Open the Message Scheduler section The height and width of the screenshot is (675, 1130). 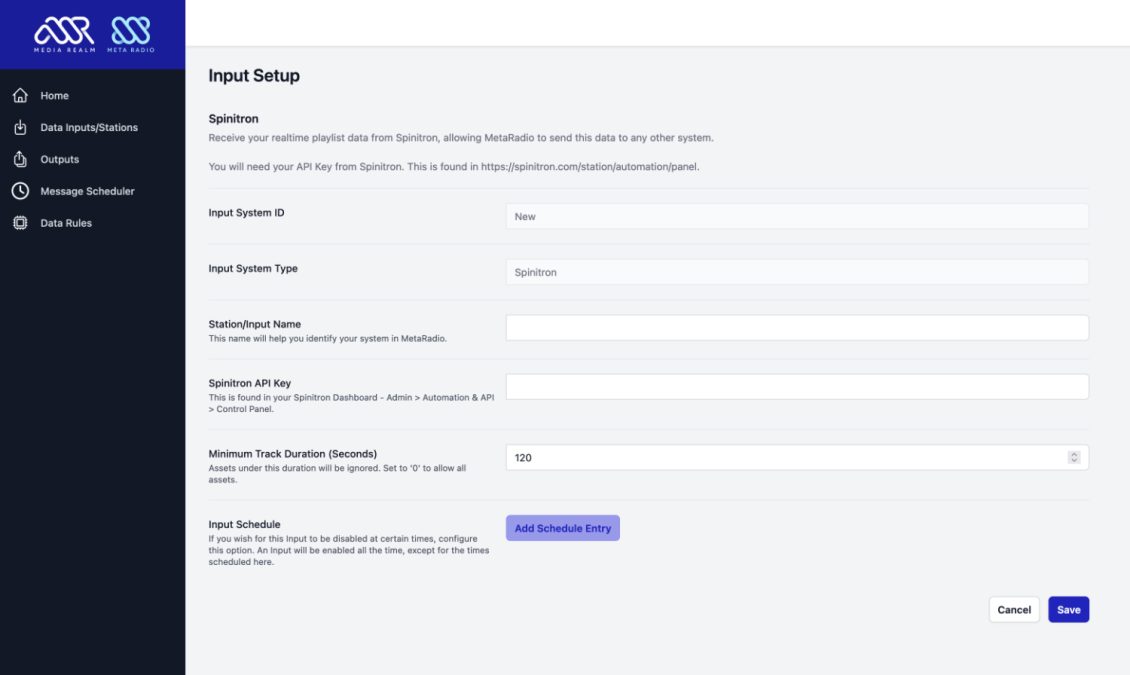pyautogui.click(x=87, y=191)
